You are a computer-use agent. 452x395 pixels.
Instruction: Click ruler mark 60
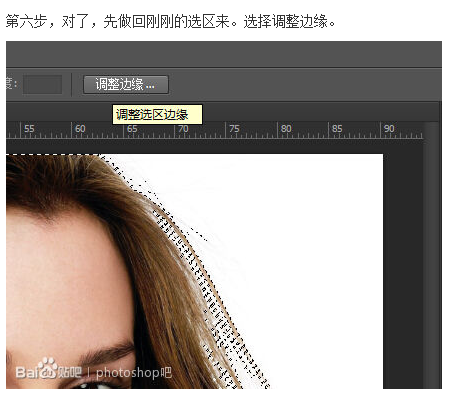(80, 129)
